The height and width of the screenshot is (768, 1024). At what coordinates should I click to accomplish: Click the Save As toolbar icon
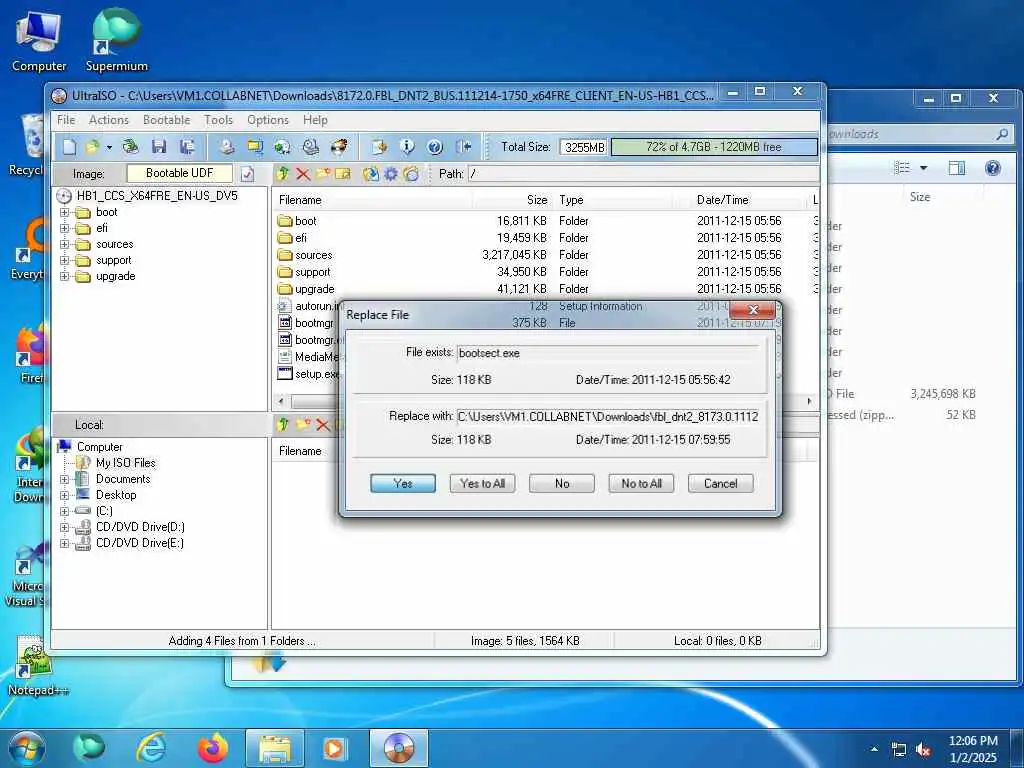click(x=187, y=147)
